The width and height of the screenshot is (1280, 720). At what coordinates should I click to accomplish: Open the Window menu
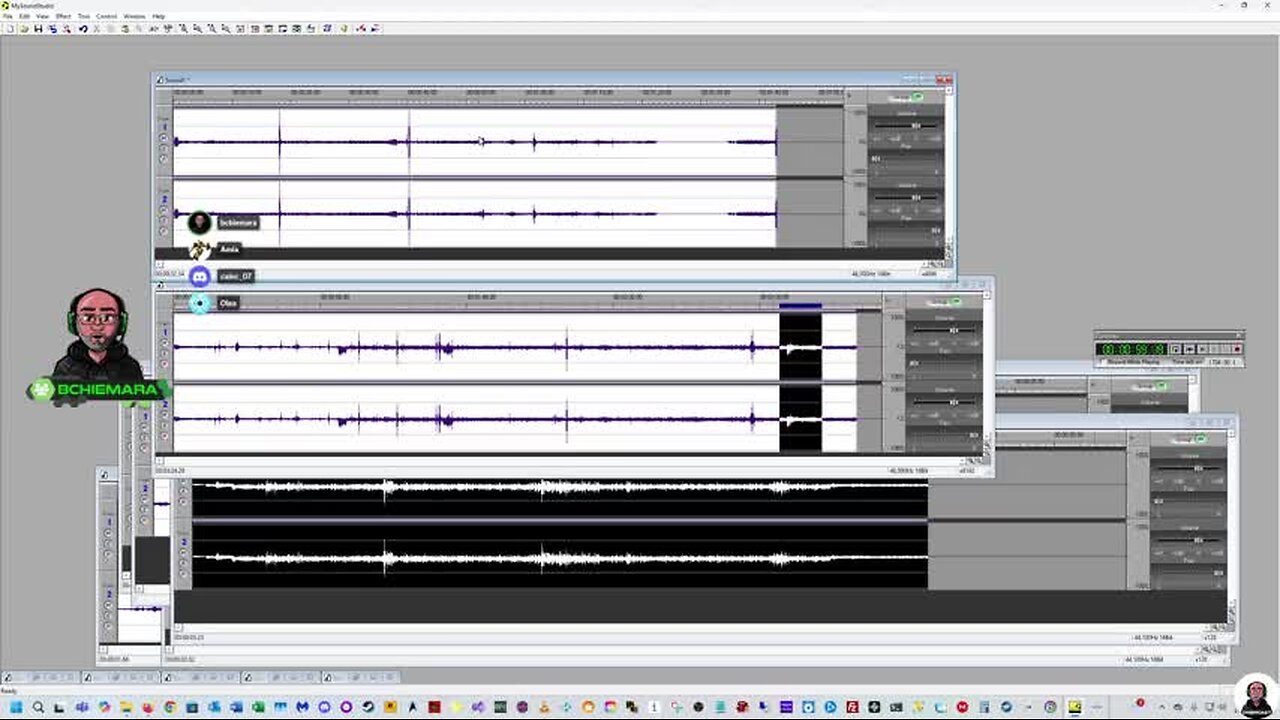click(134, 16)
